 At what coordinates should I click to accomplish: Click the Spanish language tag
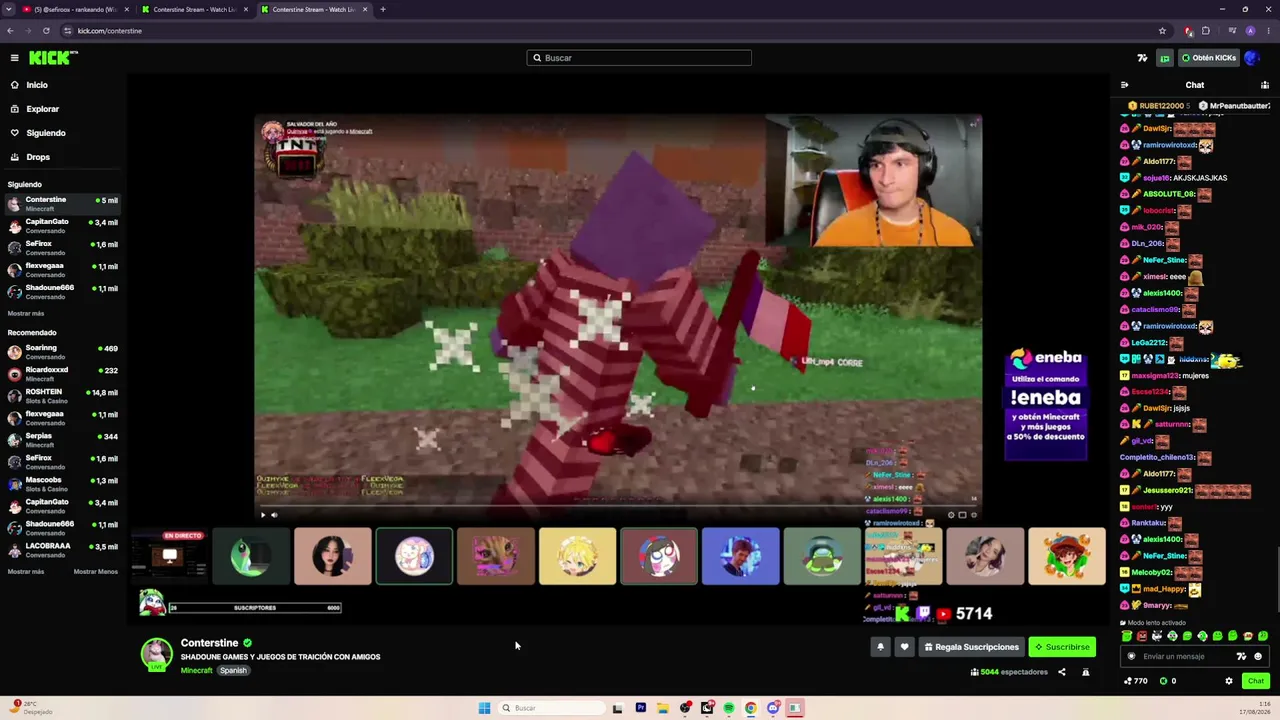pos(233,671)
